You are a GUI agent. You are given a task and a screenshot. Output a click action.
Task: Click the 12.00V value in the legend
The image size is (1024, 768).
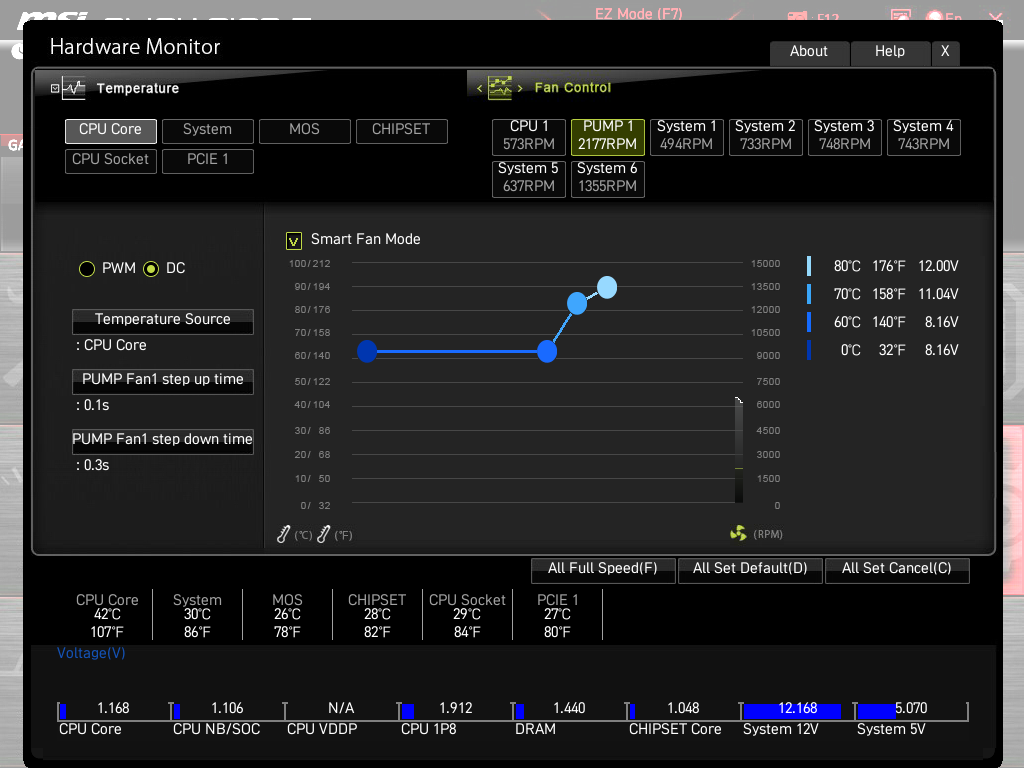938,266
